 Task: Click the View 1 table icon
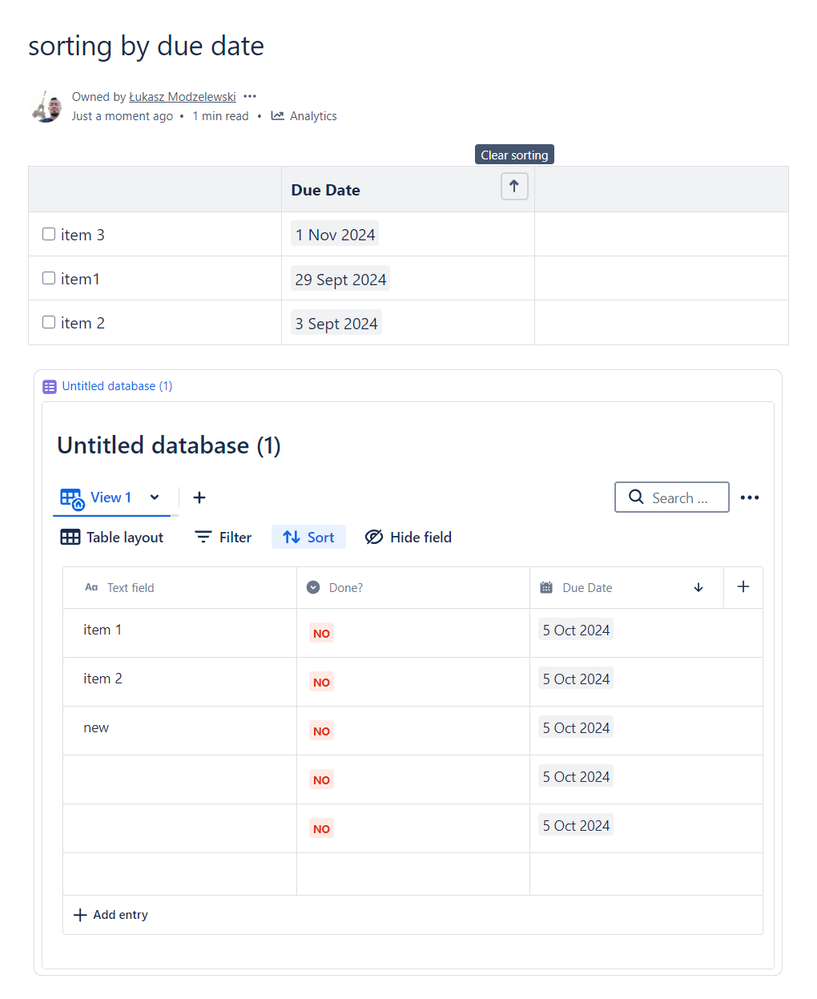click(x=71, y=499)
